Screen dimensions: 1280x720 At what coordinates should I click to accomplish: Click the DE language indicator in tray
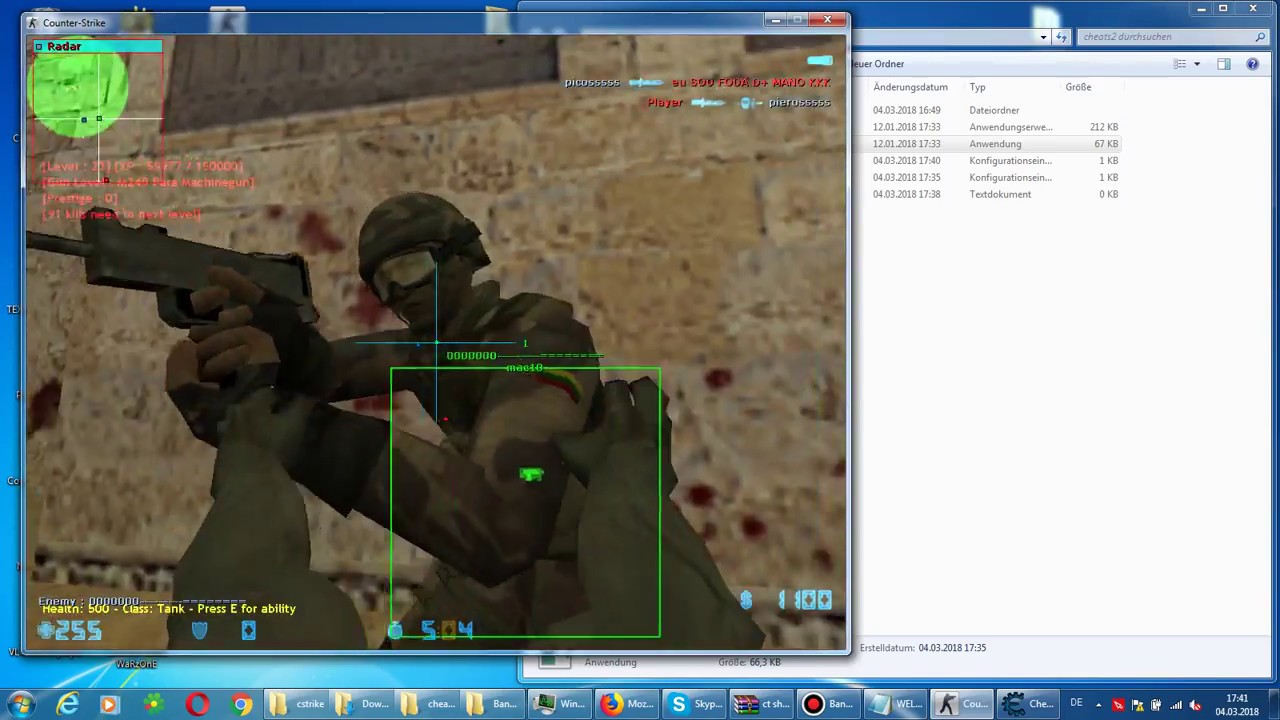1076,703
